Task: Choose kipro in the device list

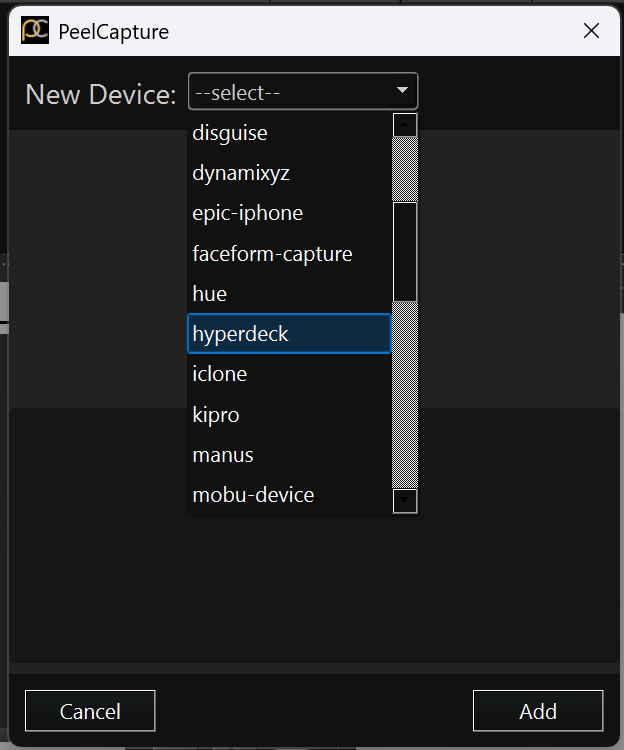Action: [x=289, y=415]
